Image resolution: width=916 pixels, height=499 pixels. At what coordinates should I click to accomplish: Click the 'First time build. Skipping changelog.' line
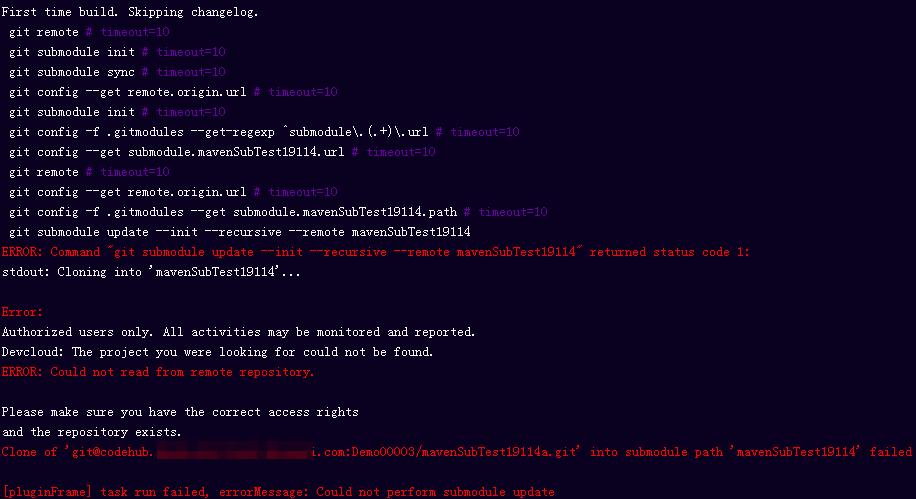[x=130, y=12]
